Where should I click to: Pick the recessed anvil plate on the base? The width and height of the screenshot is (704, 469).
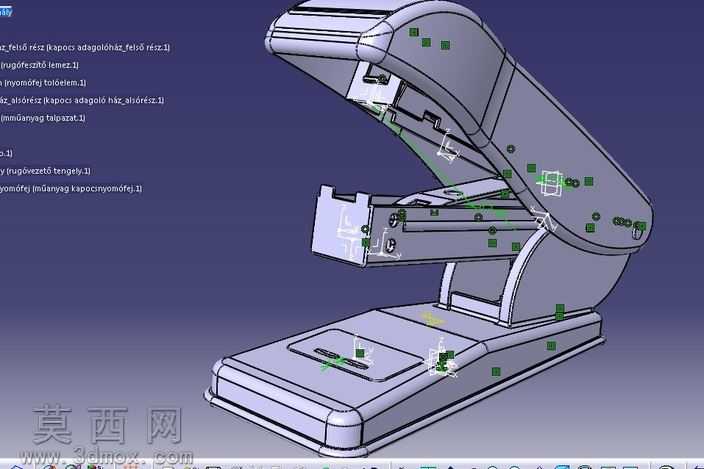click(355, 355)
